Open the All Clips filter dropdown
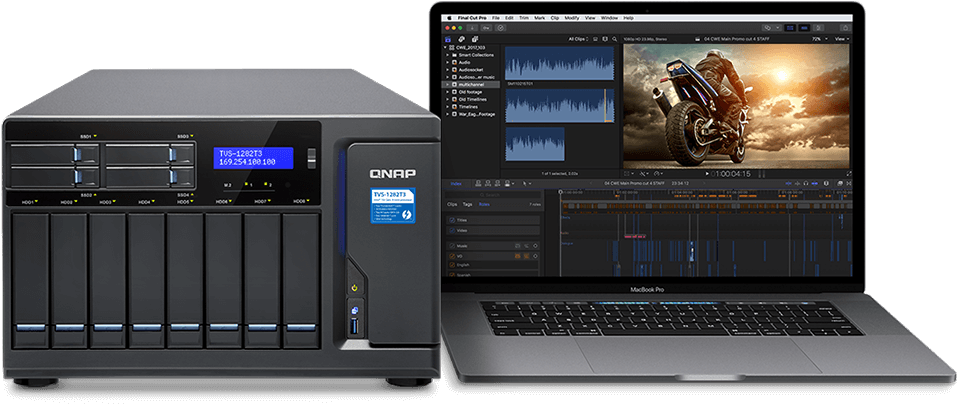This screenshot has height=404, width=957. pyautogui.click(x=578, y=39)
